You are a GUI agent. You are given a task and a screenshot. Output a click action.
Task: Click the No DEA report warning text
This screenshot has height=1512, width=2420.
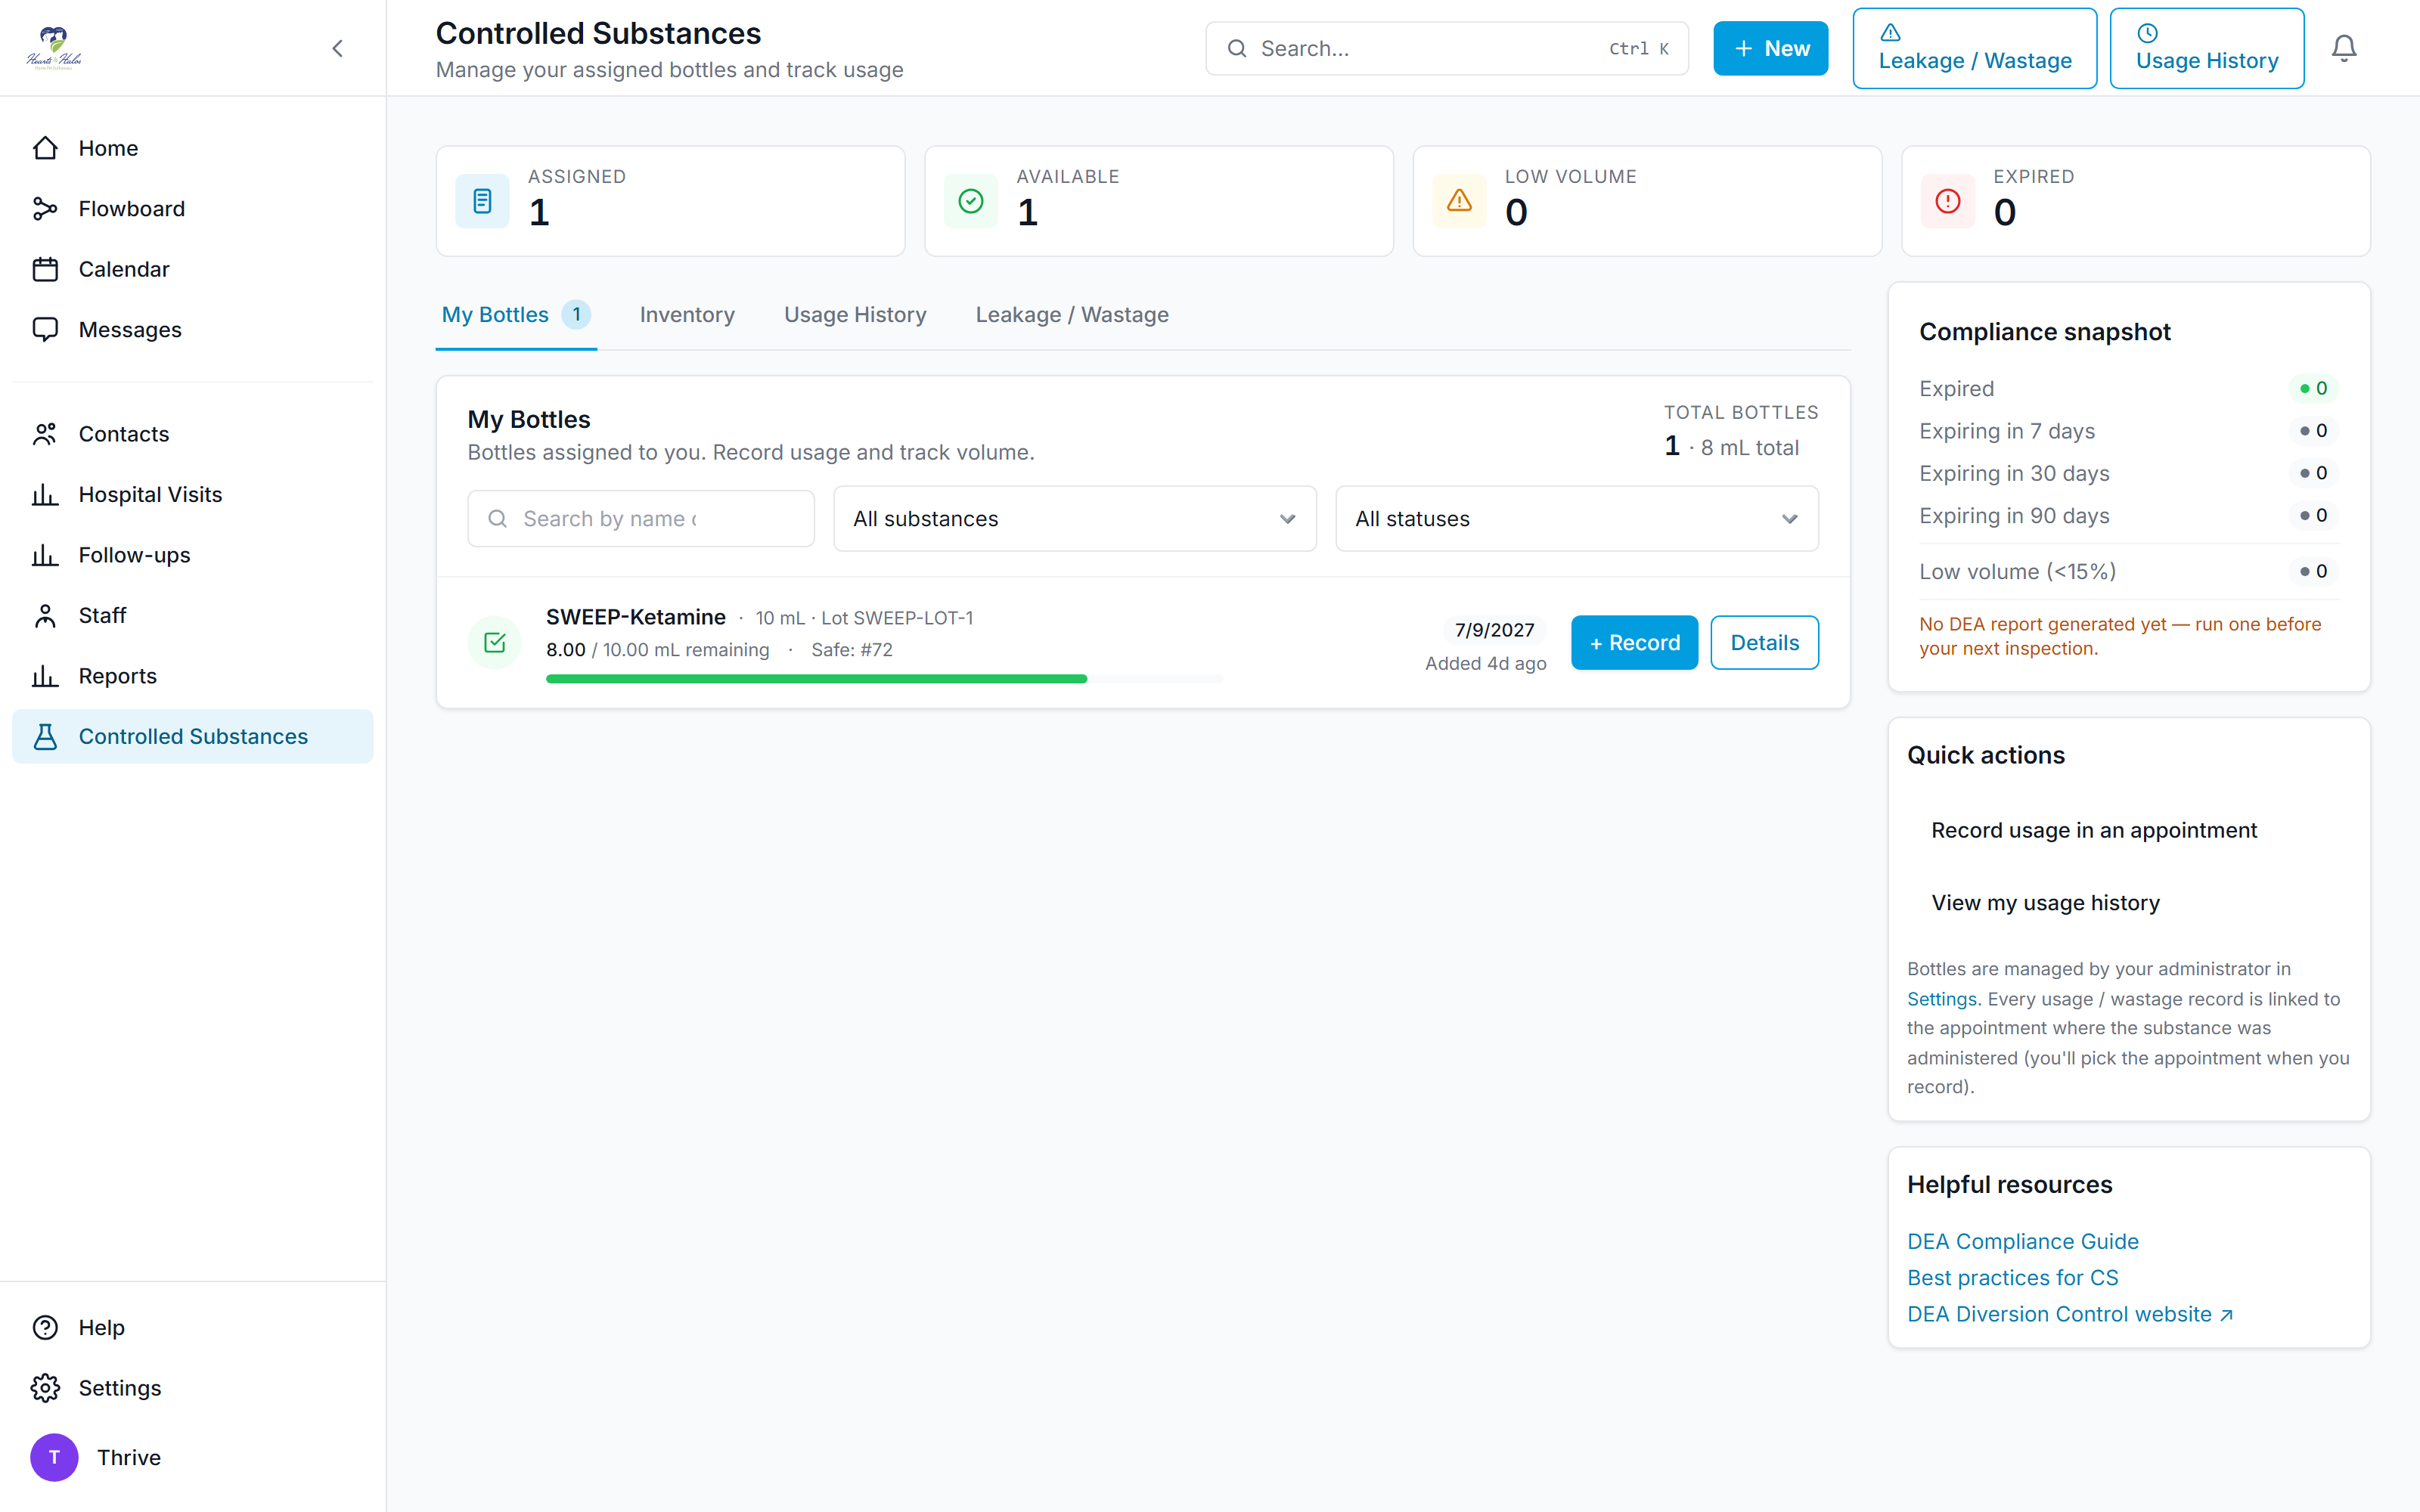2120,636
